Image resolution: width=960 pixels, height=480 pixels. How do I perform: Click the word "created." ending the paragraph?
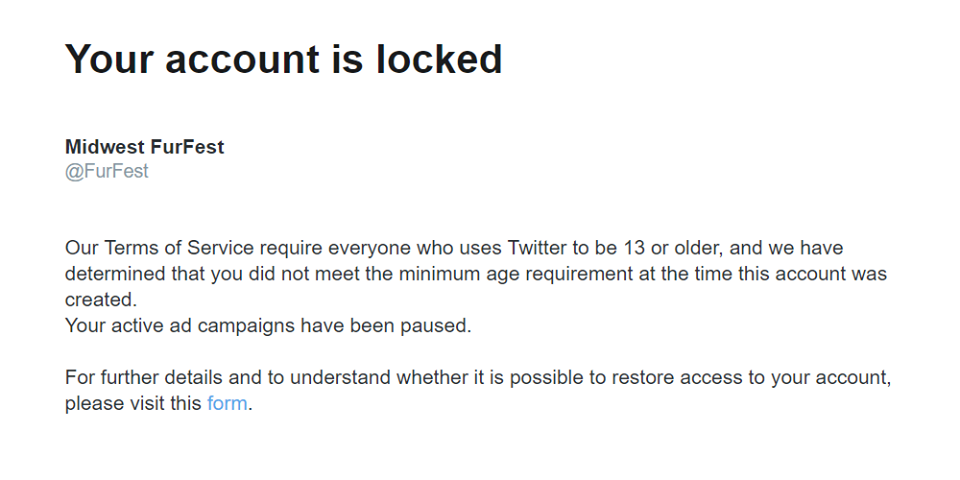(100, 299)
